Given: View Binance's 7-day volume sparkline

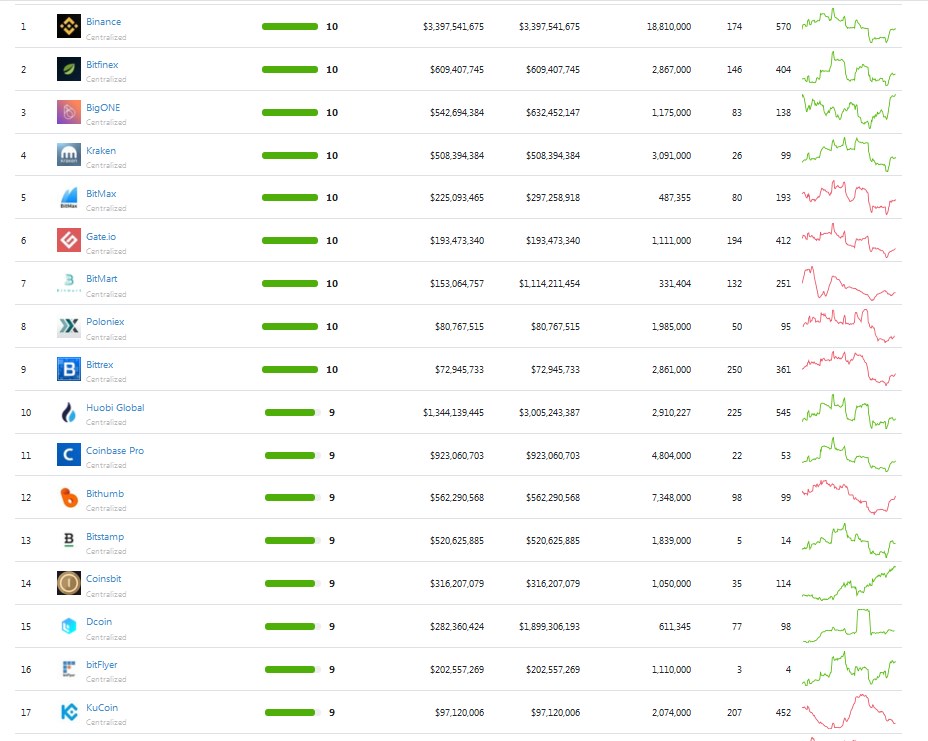Looking at the screenshot, I should [849, 26].
